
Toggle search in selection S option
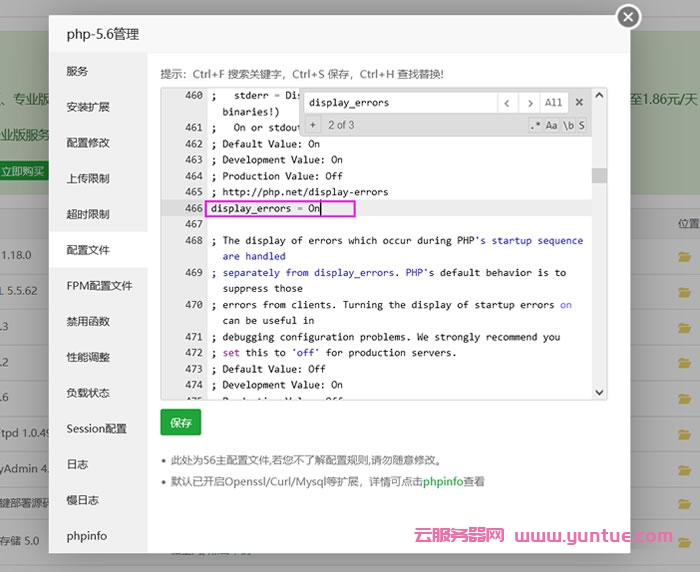(581, 125)
